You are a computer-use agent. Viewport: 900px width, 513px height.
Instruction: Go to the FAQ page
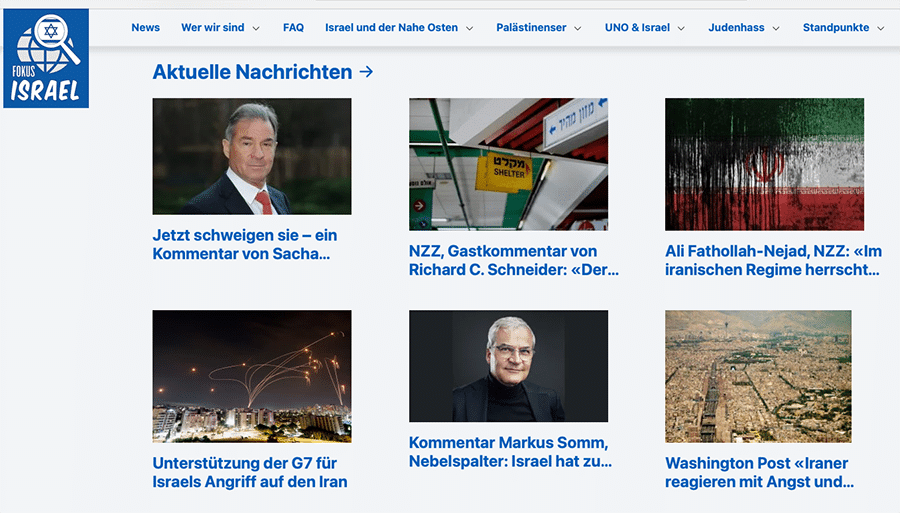[x=293, y=28]
